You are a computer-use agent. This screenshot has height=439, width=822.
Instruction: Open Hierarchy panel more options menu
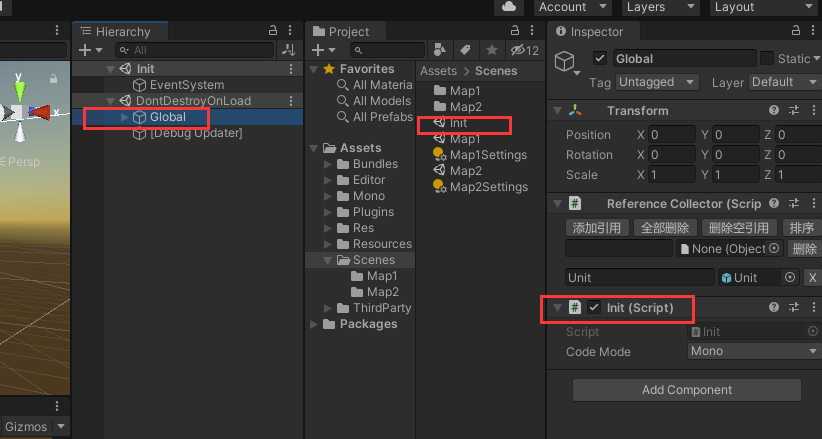pos(290,30)
